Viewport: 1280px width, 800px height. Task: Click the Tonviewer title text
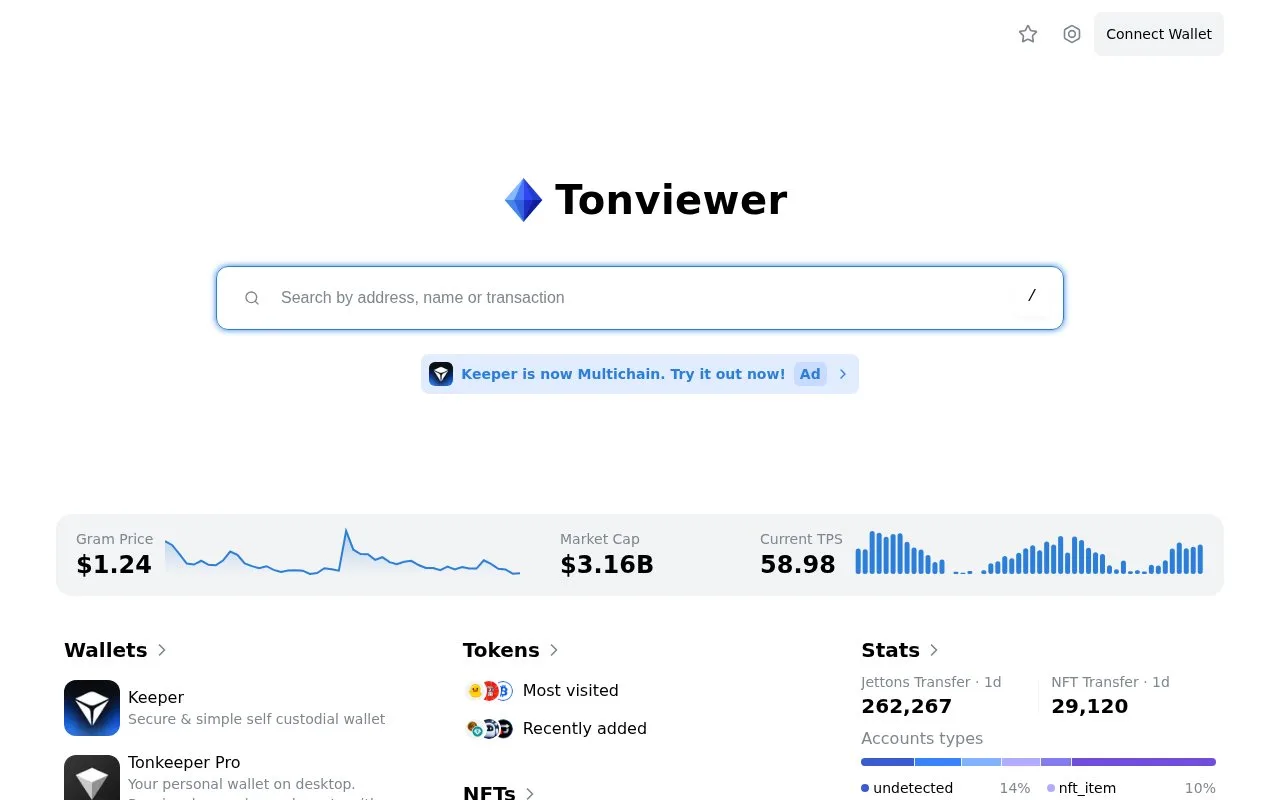(x=671, y=200)
